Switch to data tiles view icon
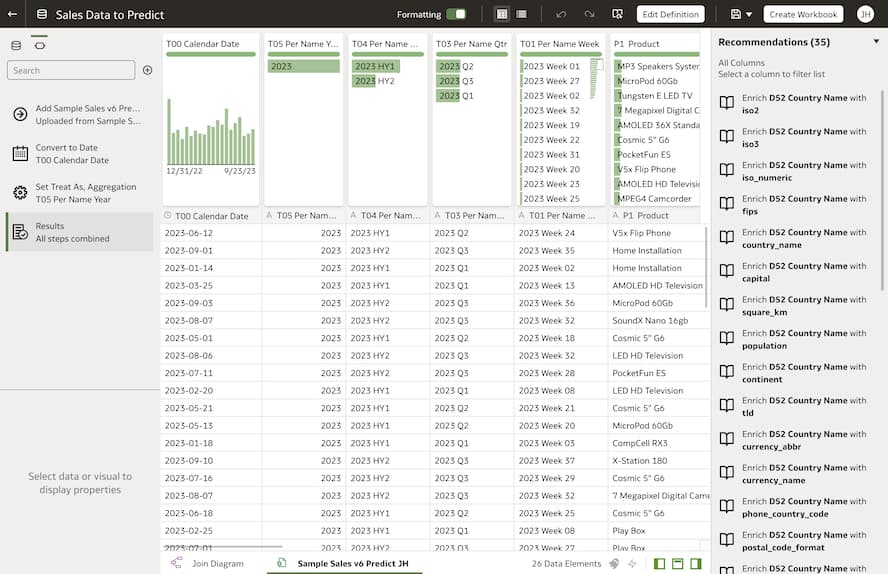The height and width of the screenshot is (574, 888). point(501,14)
